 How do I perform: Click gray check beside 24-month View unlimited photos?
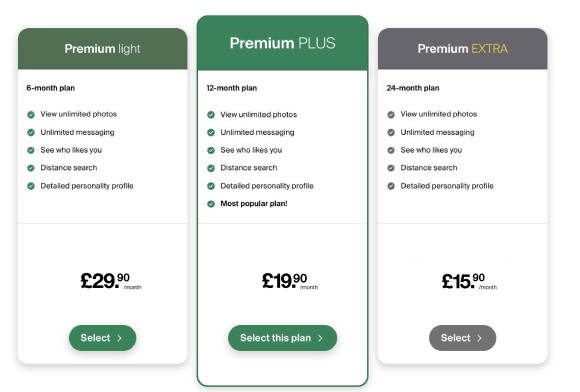point(391,115)
